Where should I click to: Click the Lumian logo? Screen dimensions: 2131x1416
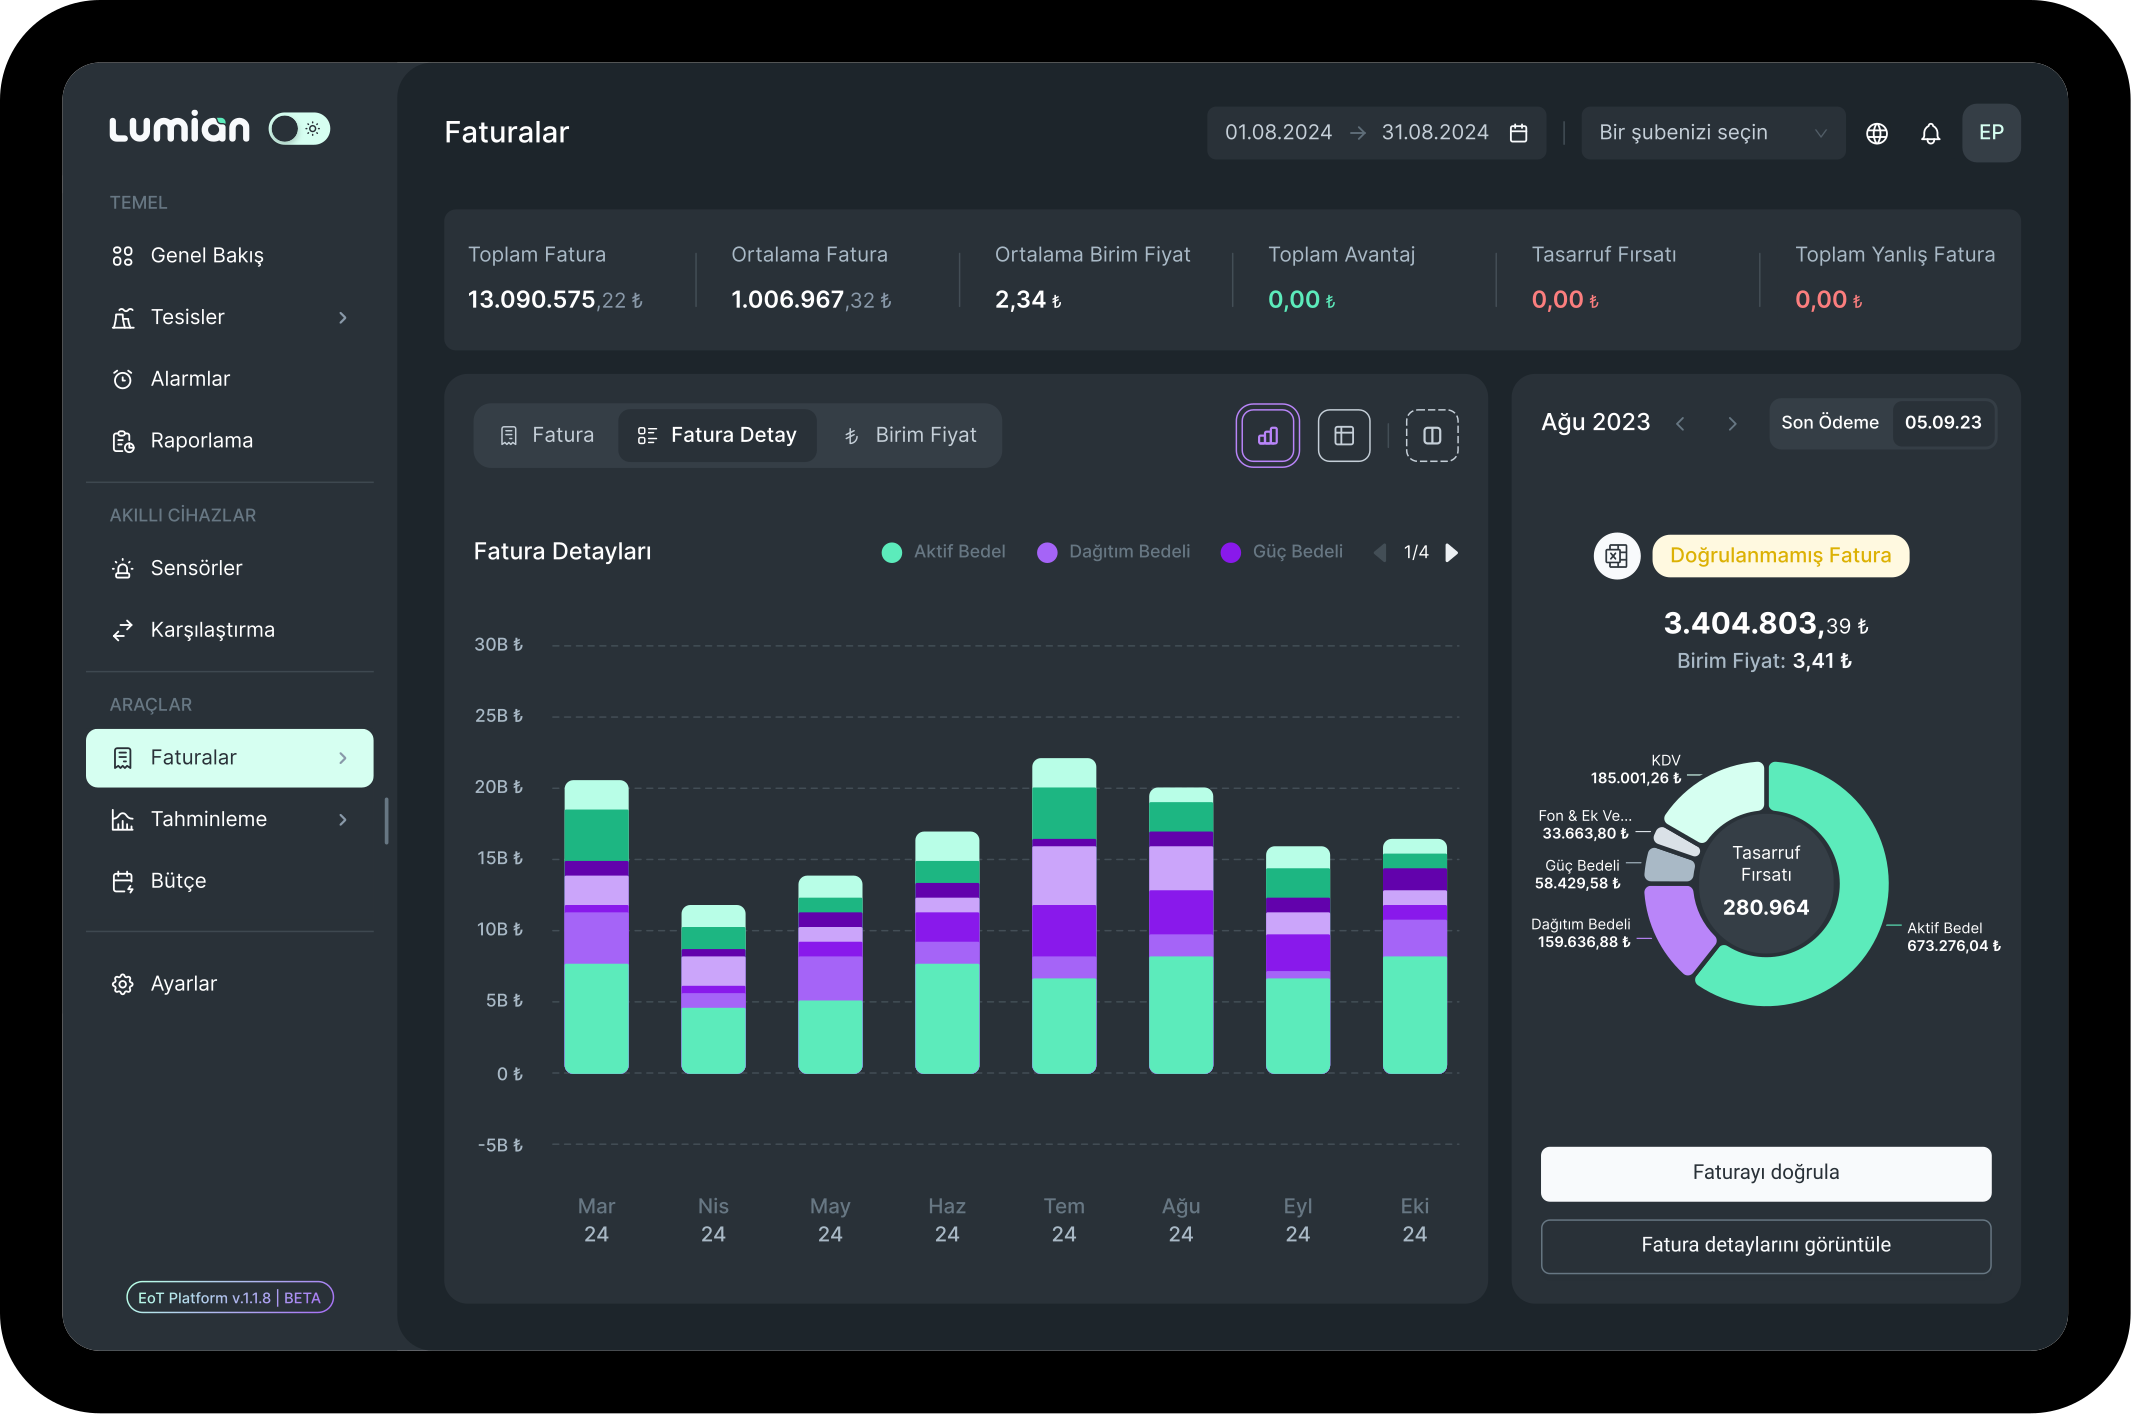(x=180, y=128)
